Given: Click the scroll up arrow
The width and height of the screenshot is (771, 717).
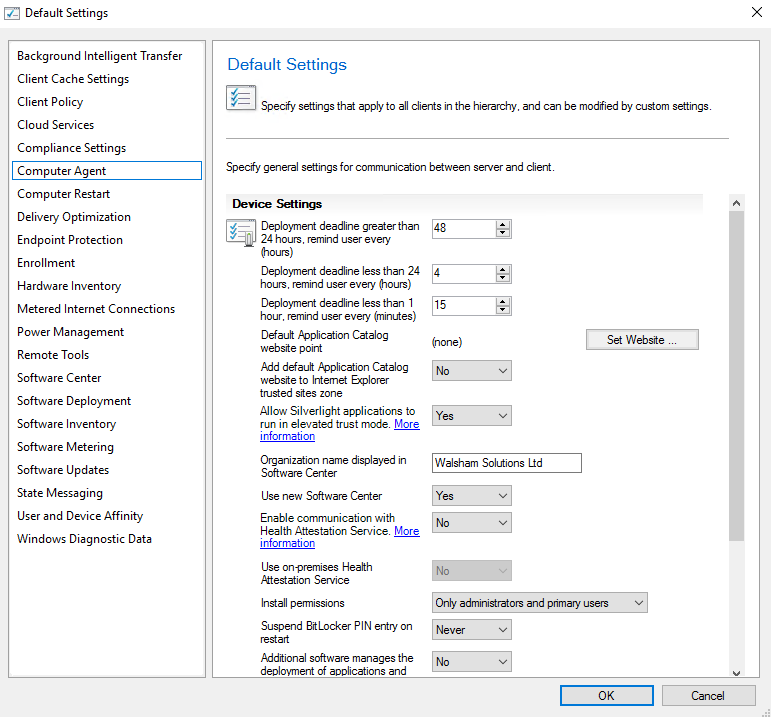Looking at the screenshot, I should [x=736, y=203].
